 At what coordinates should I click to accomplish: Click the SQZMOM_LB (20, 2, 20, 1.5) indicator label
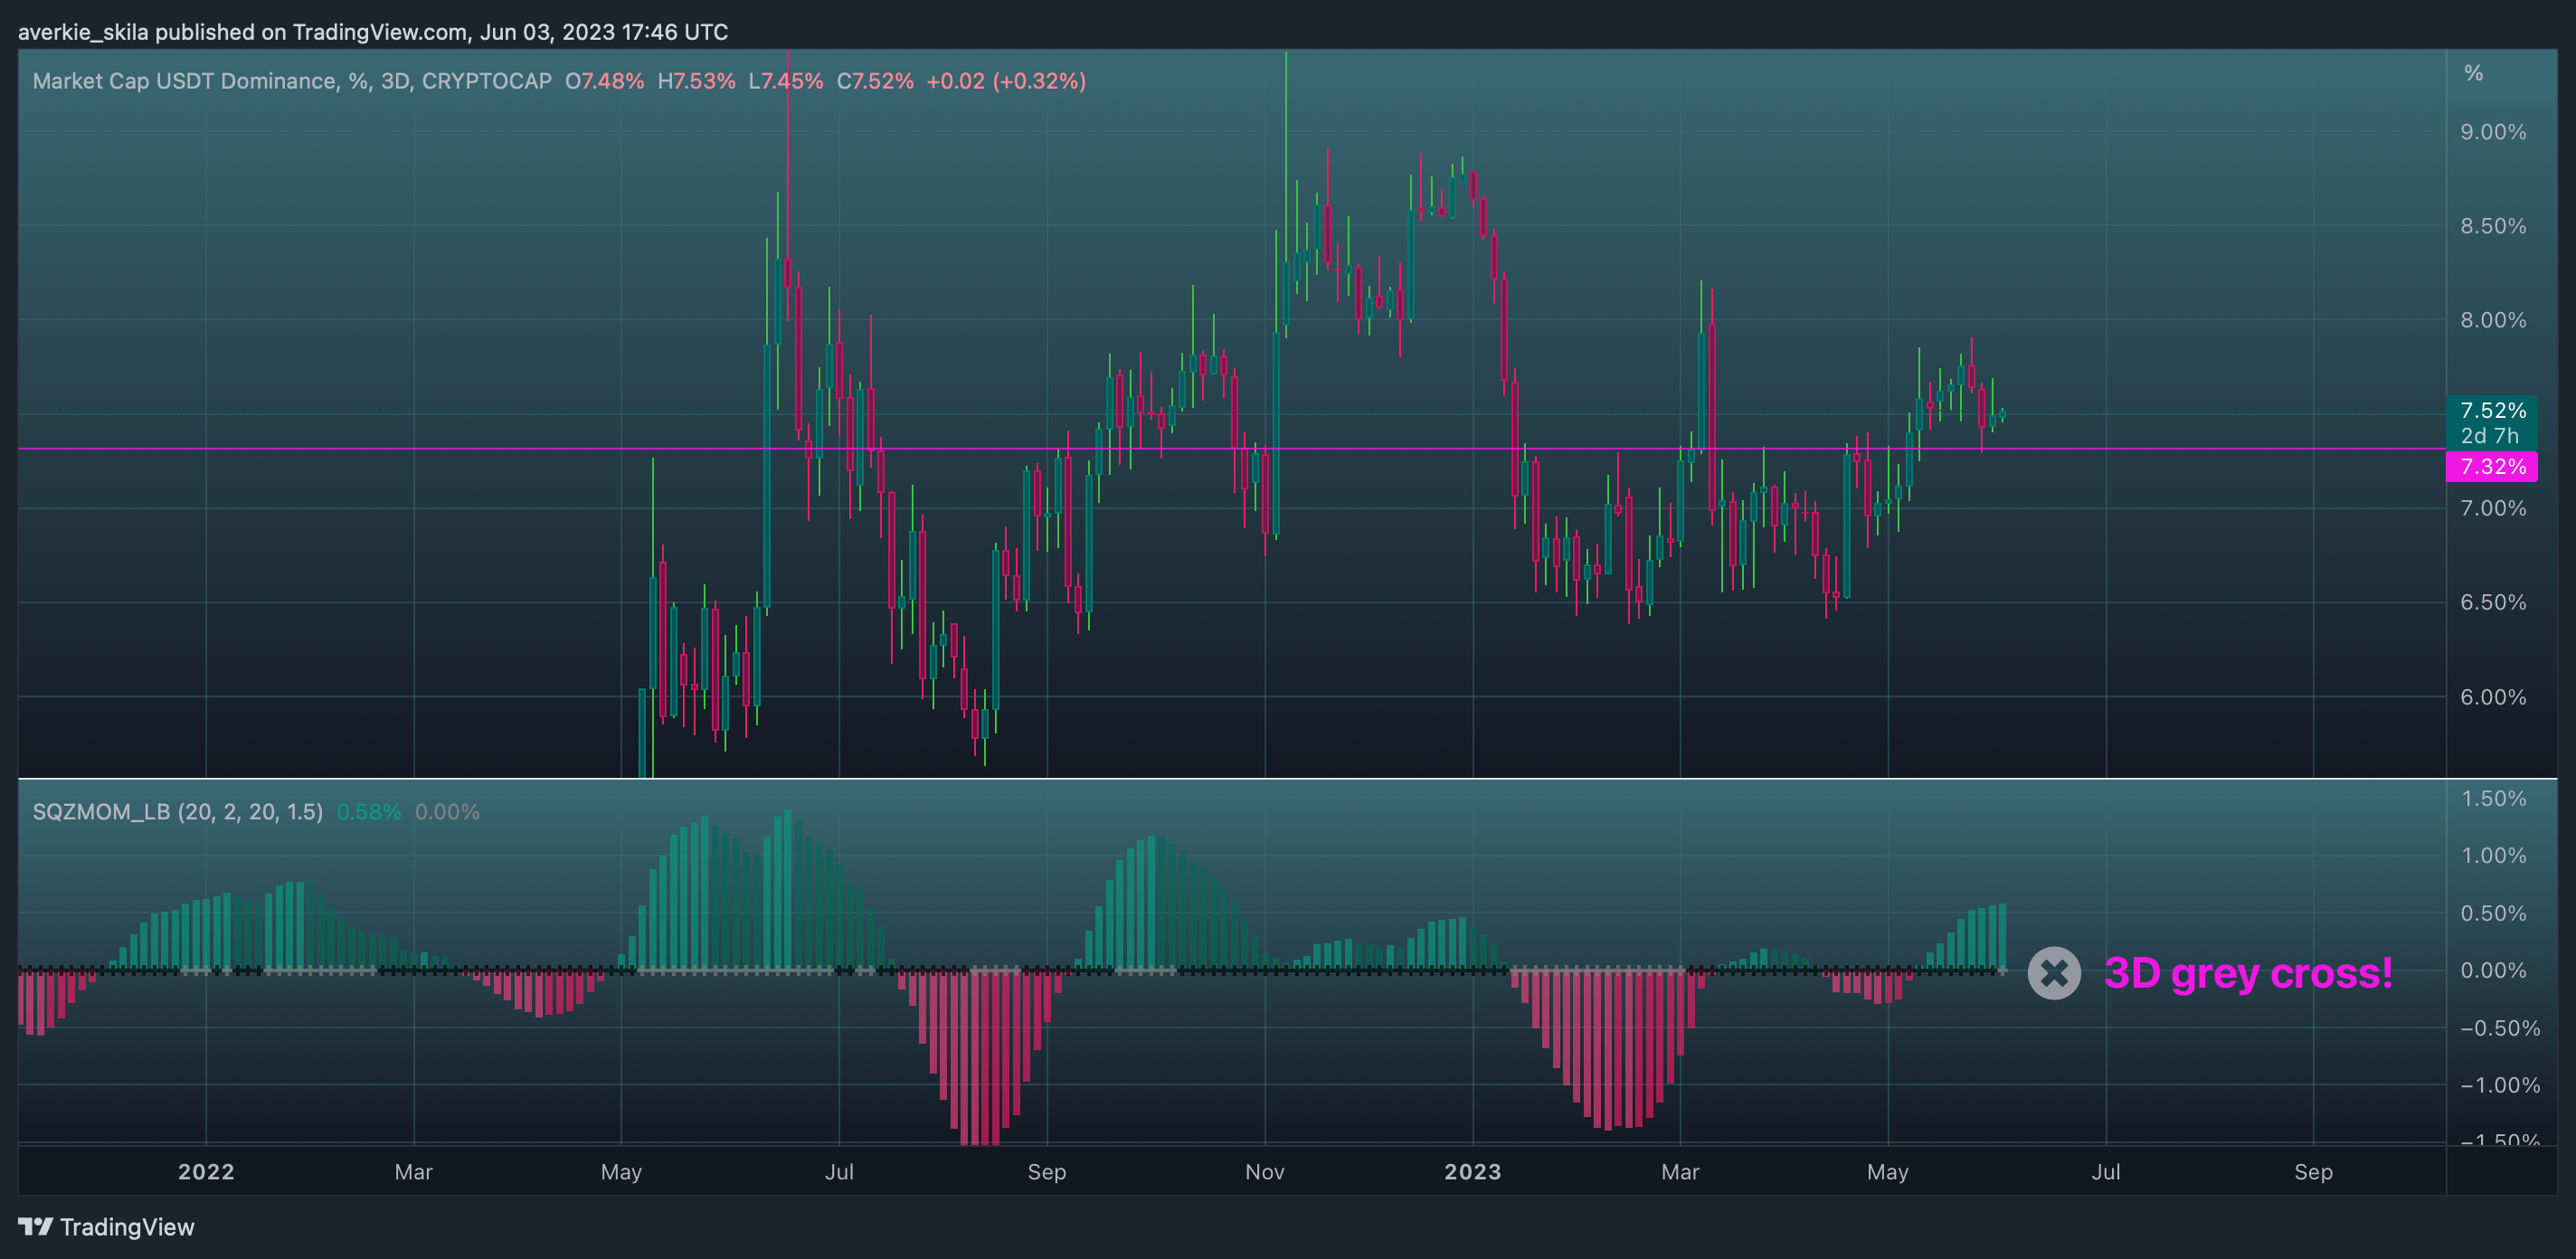[178, 811]
